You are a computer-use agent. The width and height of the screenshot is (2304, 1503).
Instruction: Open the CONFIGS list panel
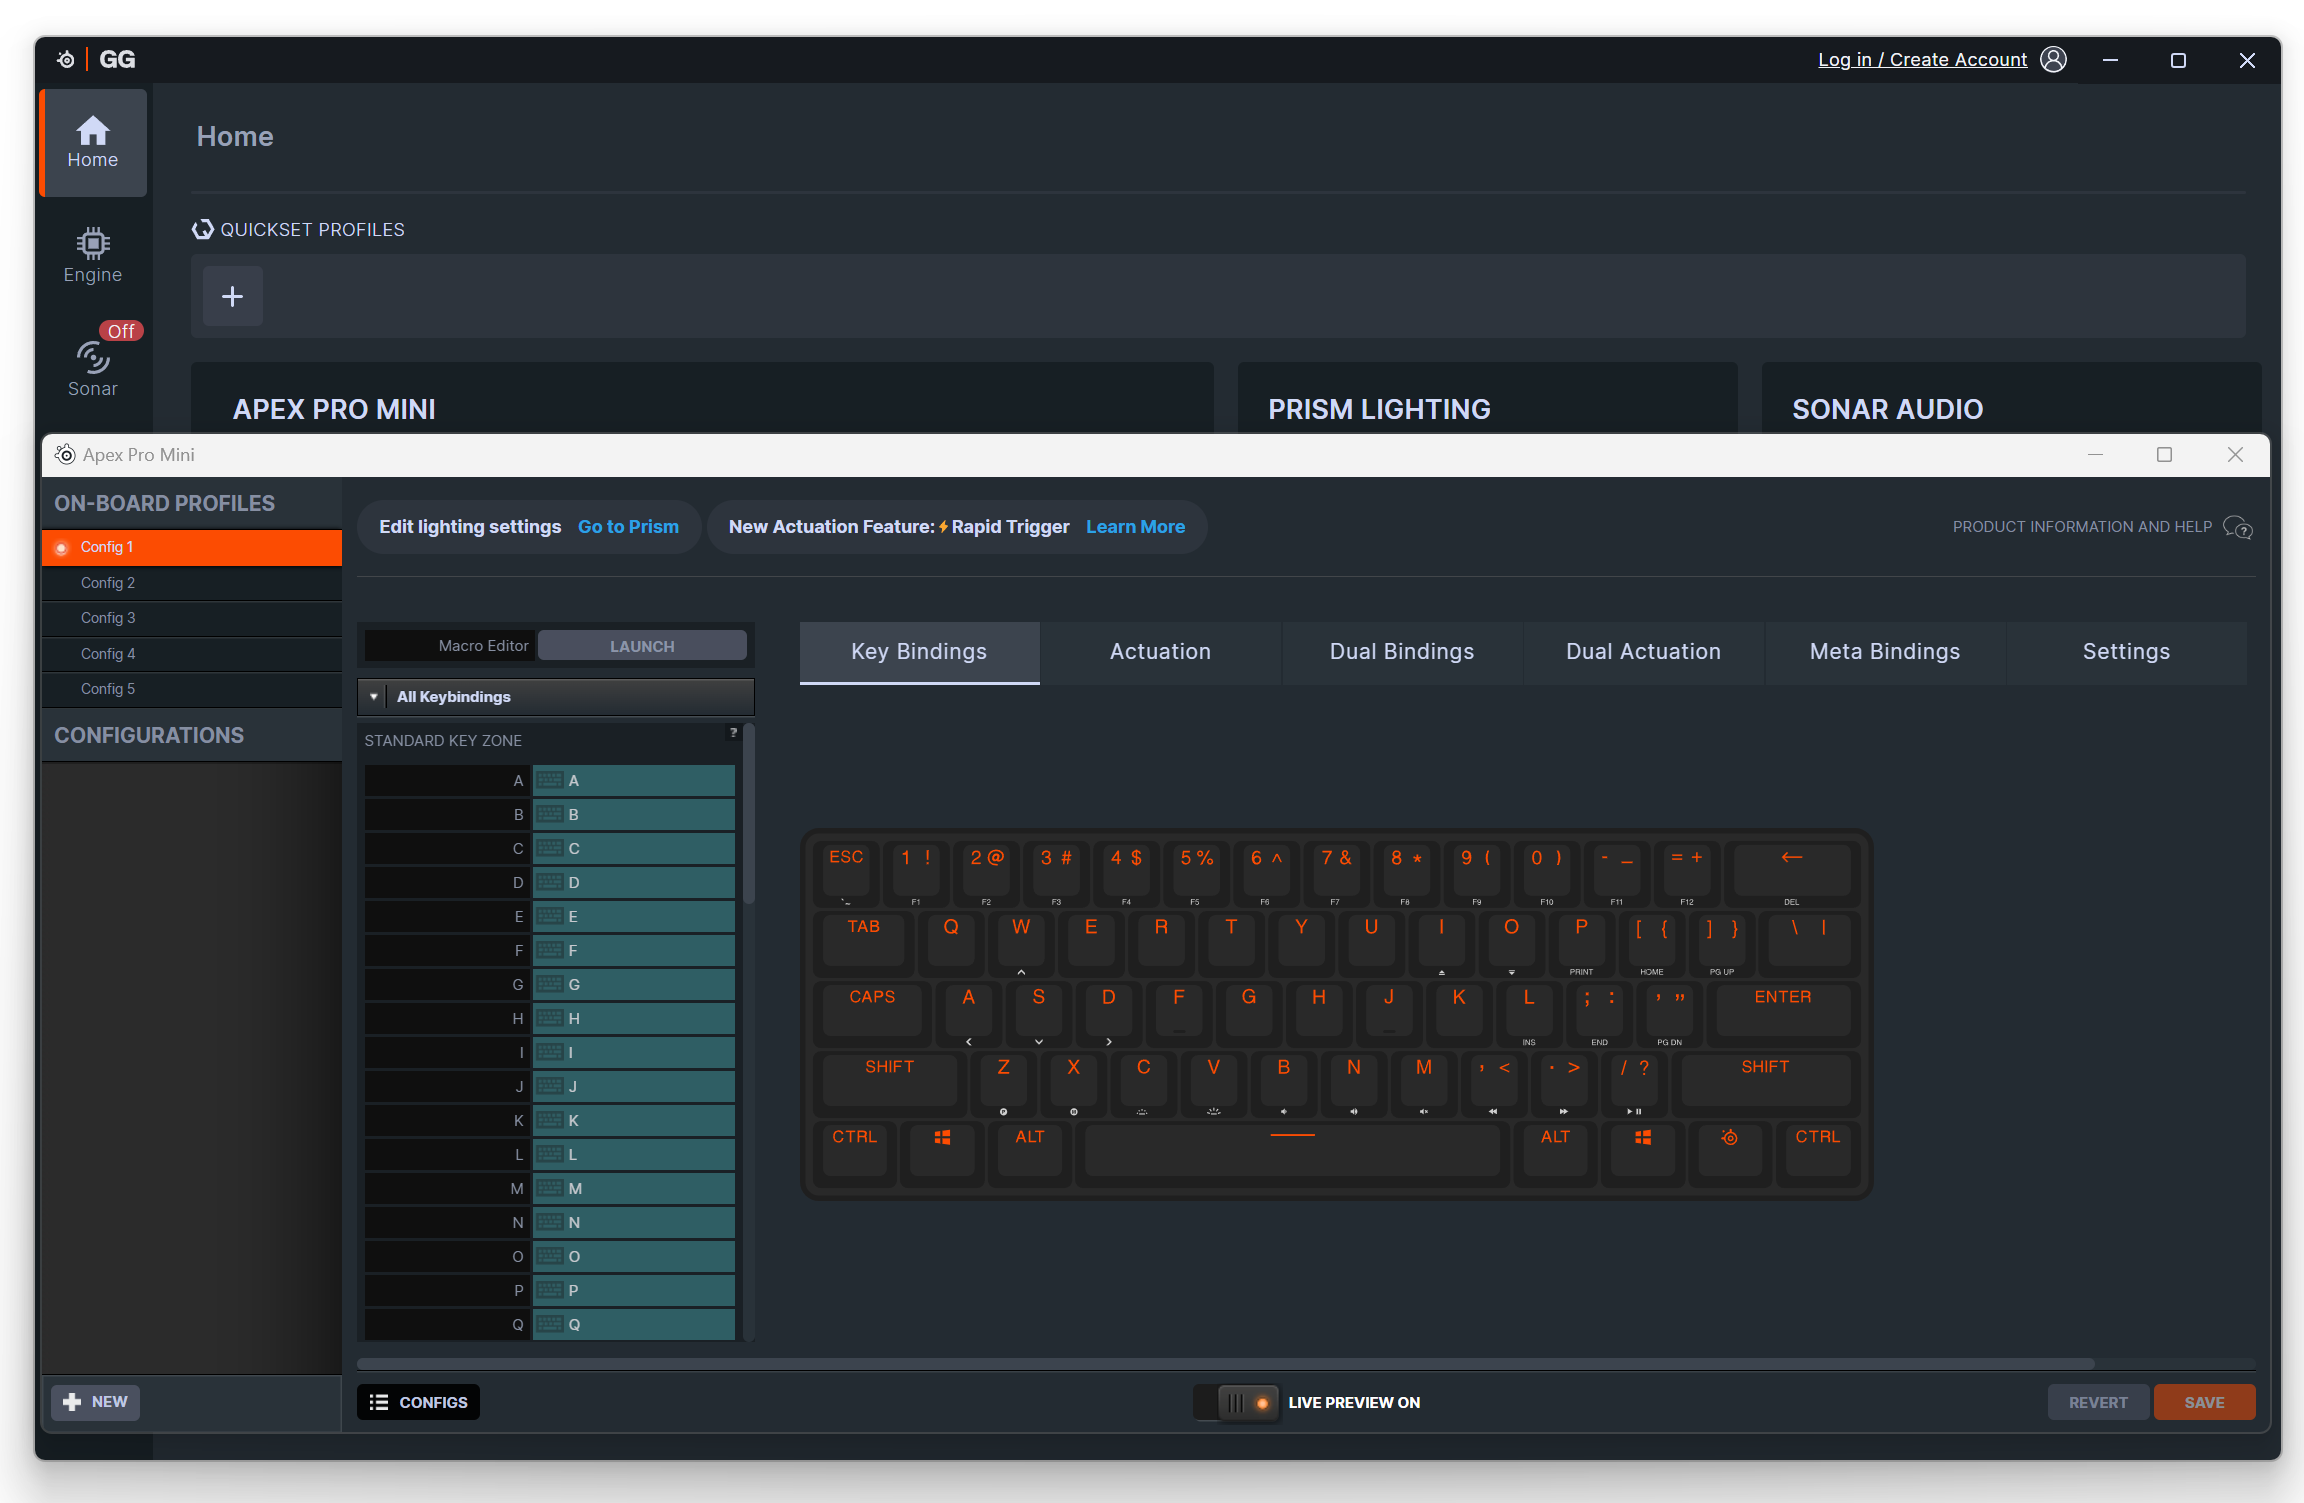tap(418, 1402)
